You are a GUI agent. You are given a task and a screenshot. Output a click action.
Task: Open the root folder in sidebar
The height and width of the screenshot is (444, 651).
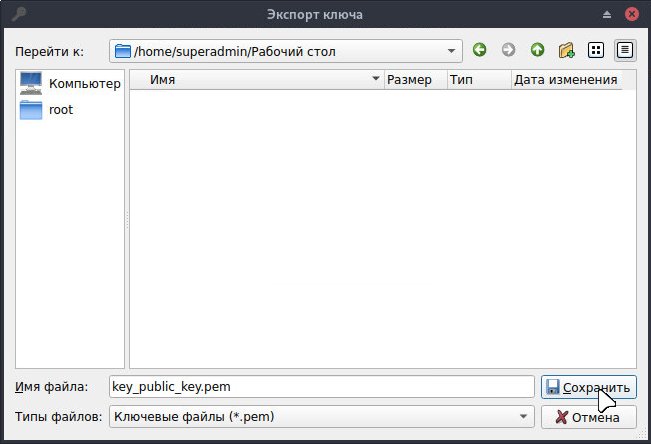60,109
